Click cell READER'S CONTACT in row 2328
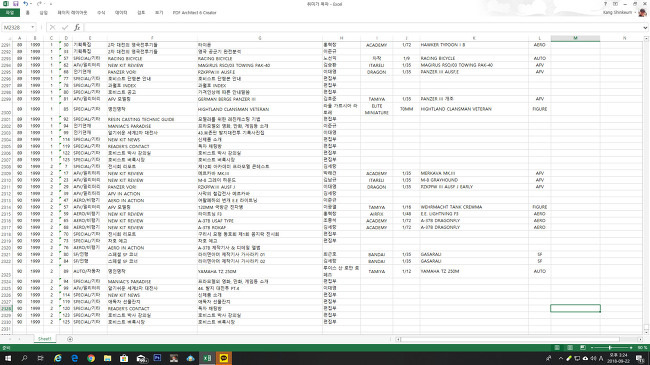The width and height of the screenshot is (650, 365). [x=152, y=309]
